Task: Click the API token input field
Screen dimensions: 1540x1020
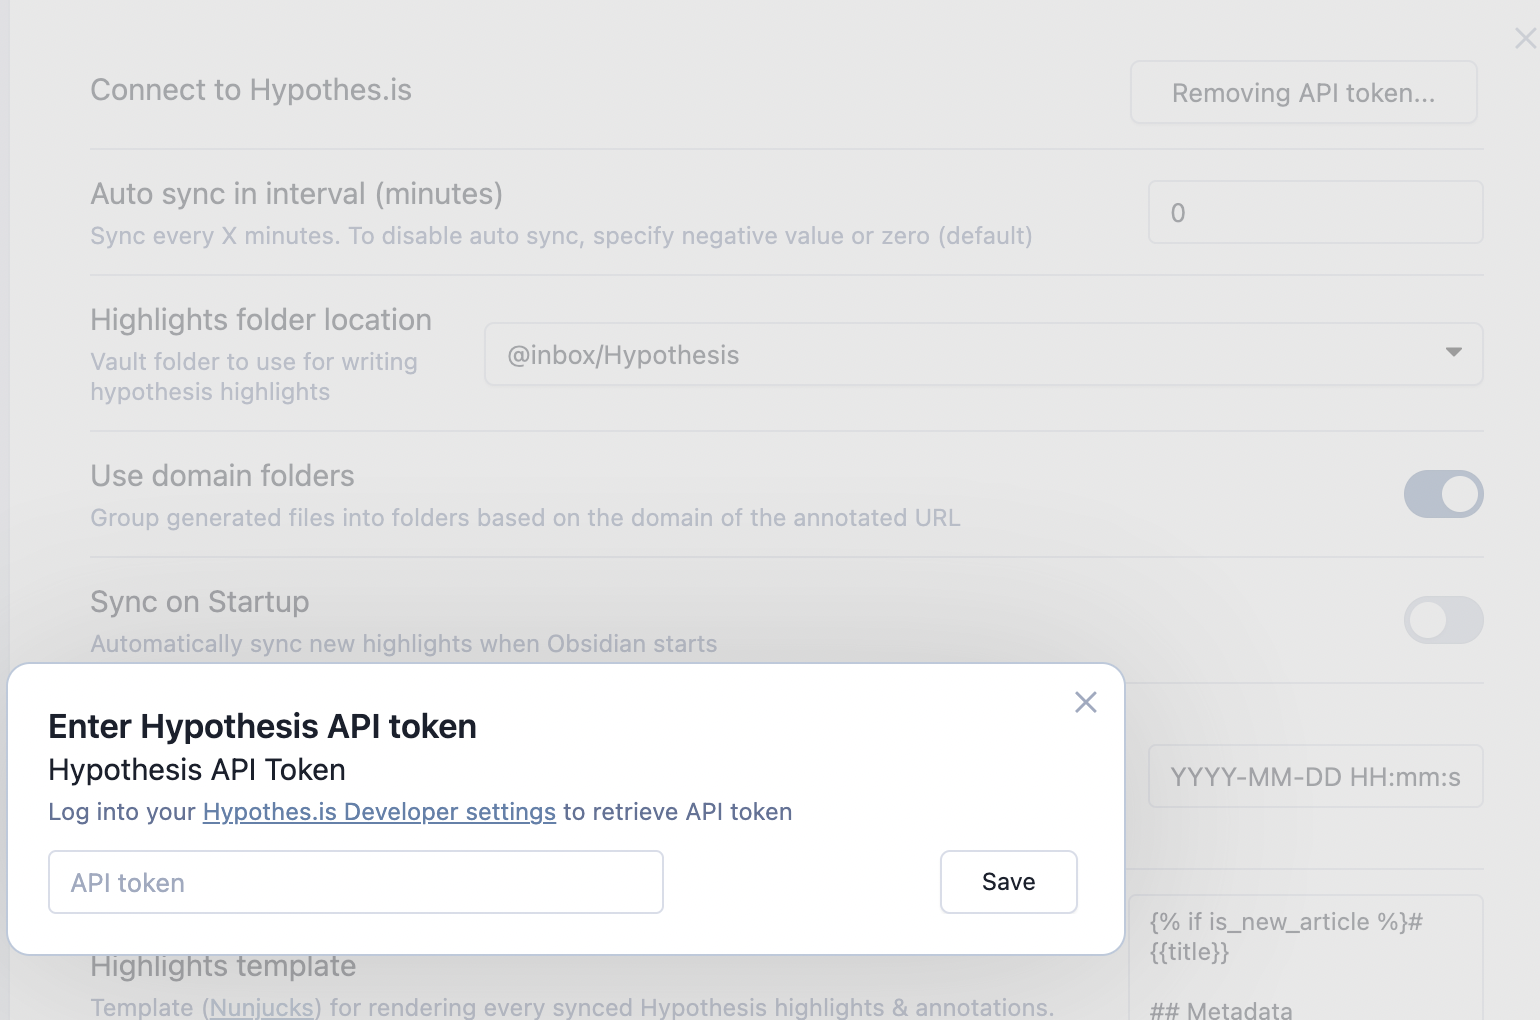Action: pyautogui.click(x=356, y=882)
